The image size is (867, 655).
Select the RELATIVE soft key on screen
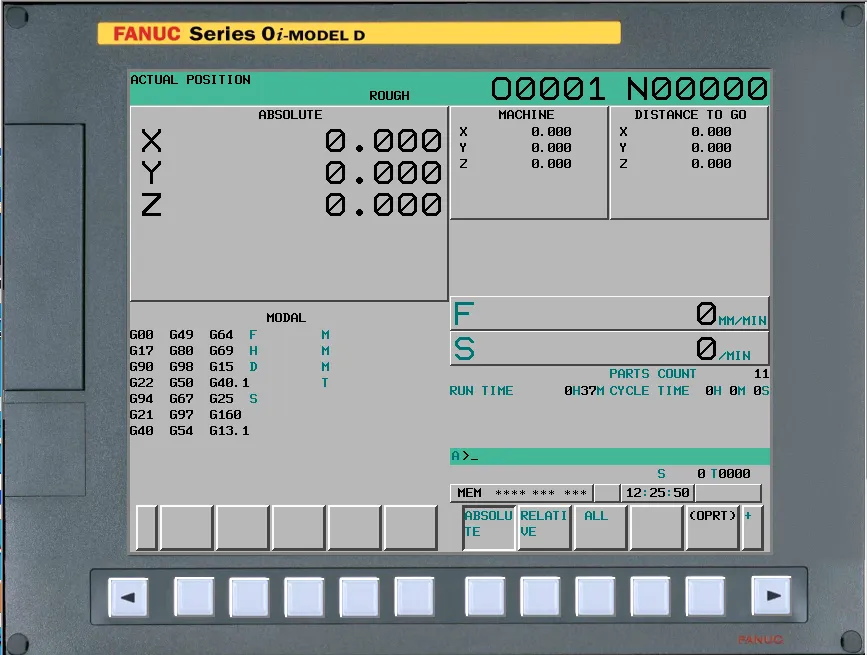544,528
